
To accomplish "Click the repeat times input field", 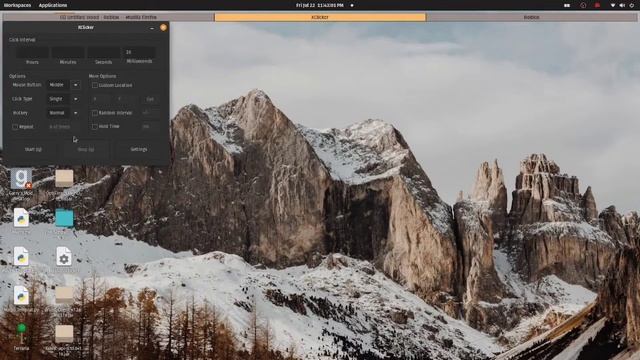I will (64, 127).
